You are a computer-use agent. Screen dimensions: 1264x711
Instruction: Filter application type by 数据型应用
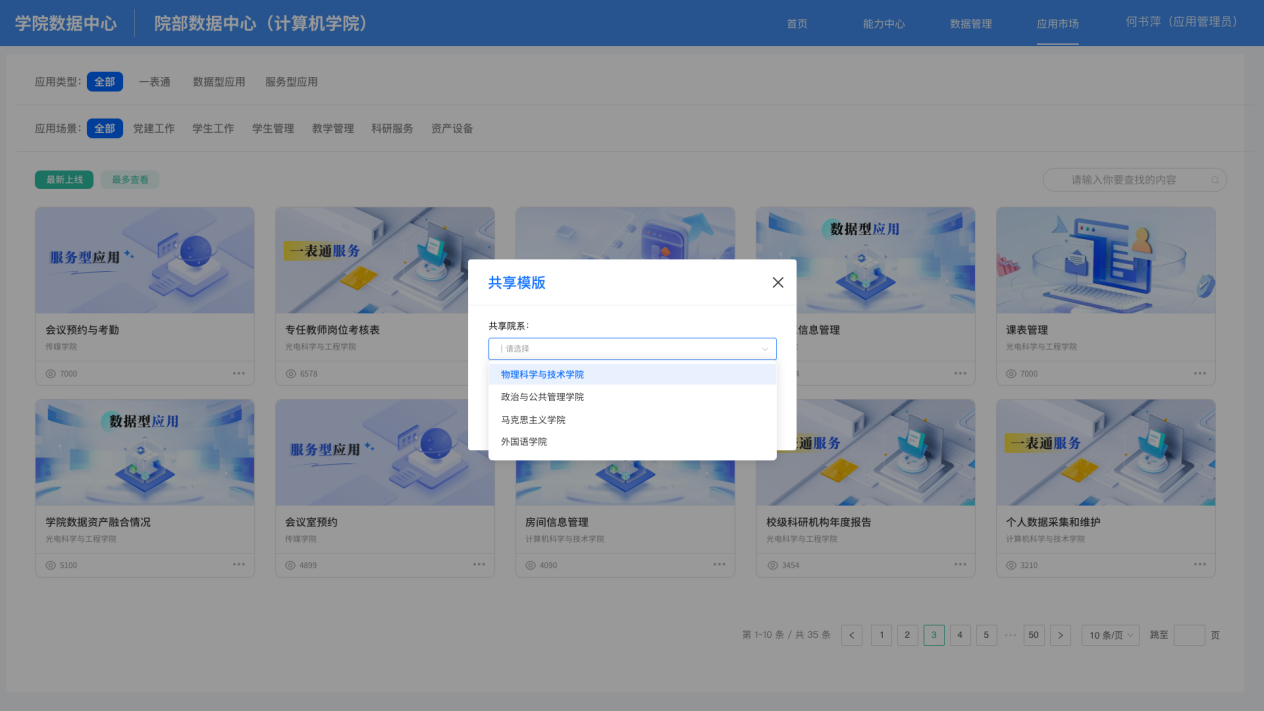tap(219, 82)
